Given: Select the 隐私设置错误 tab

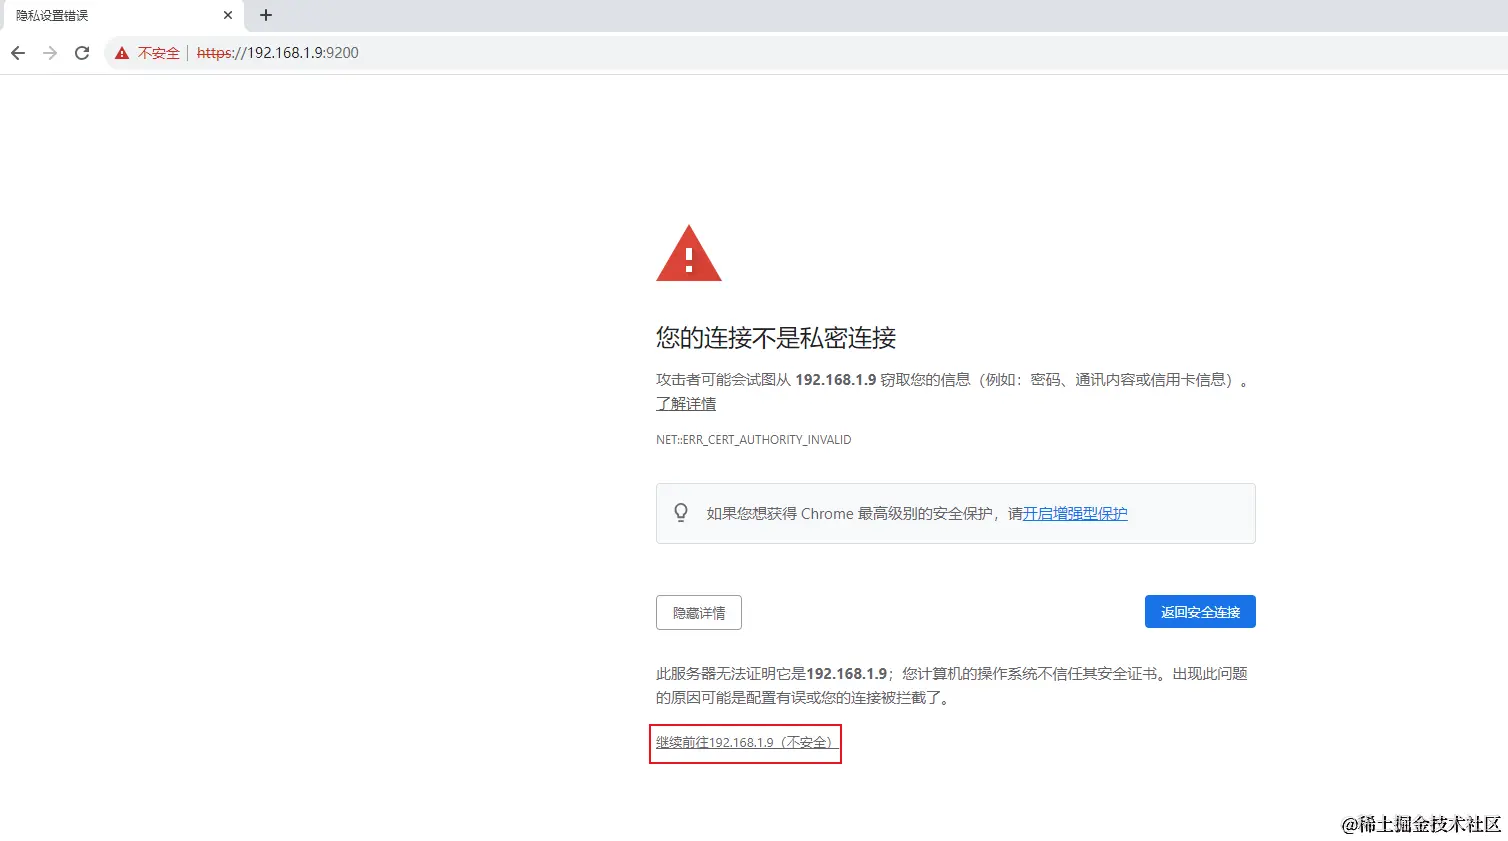Looking at the screenshot, I should click(x=122, y=15).
